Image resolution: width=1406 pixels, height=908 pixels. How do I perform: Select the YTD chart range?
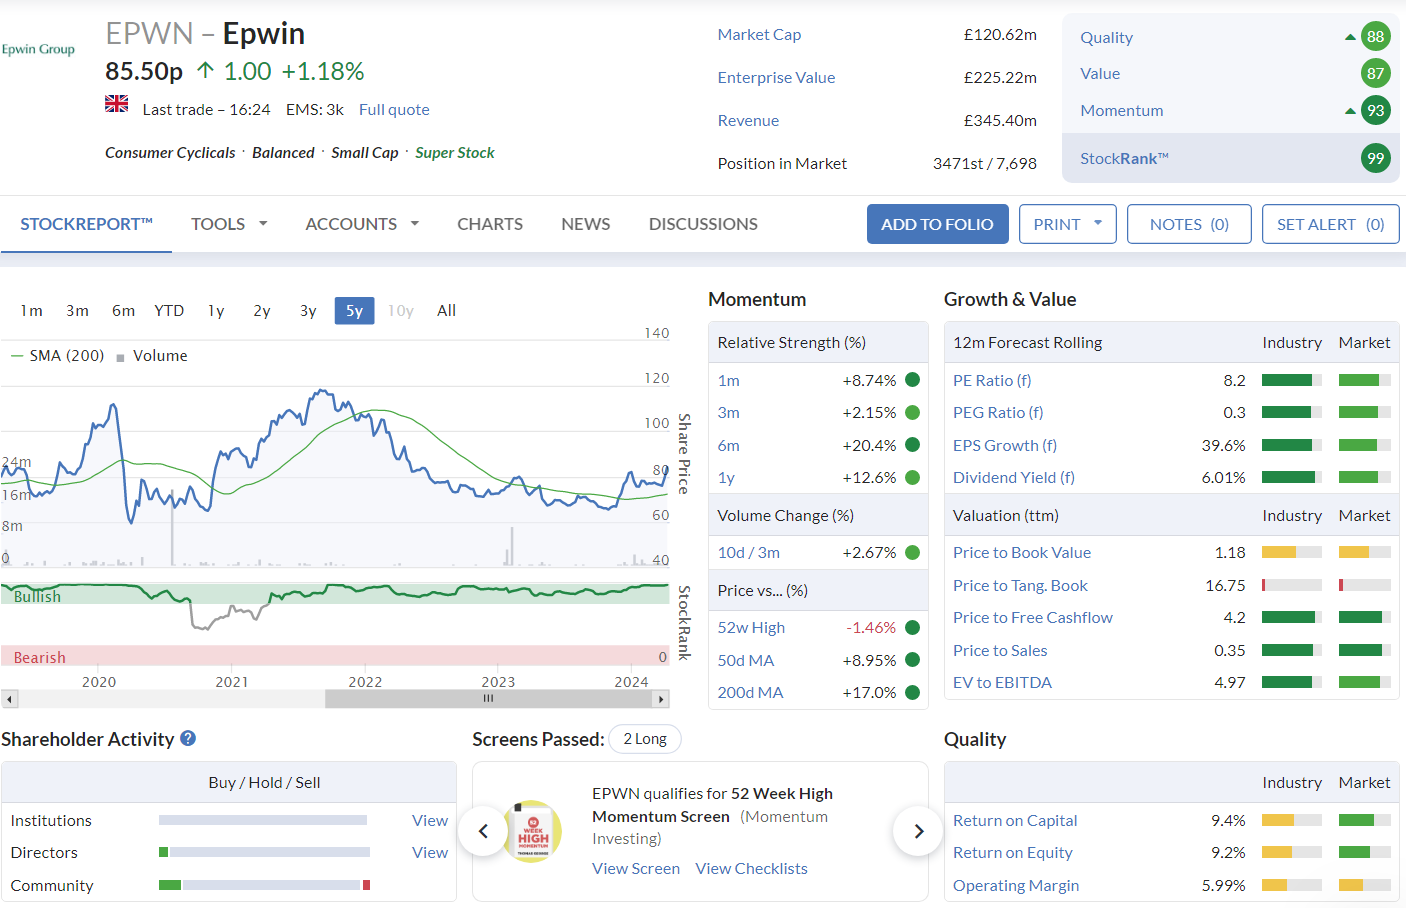[169, 311]
